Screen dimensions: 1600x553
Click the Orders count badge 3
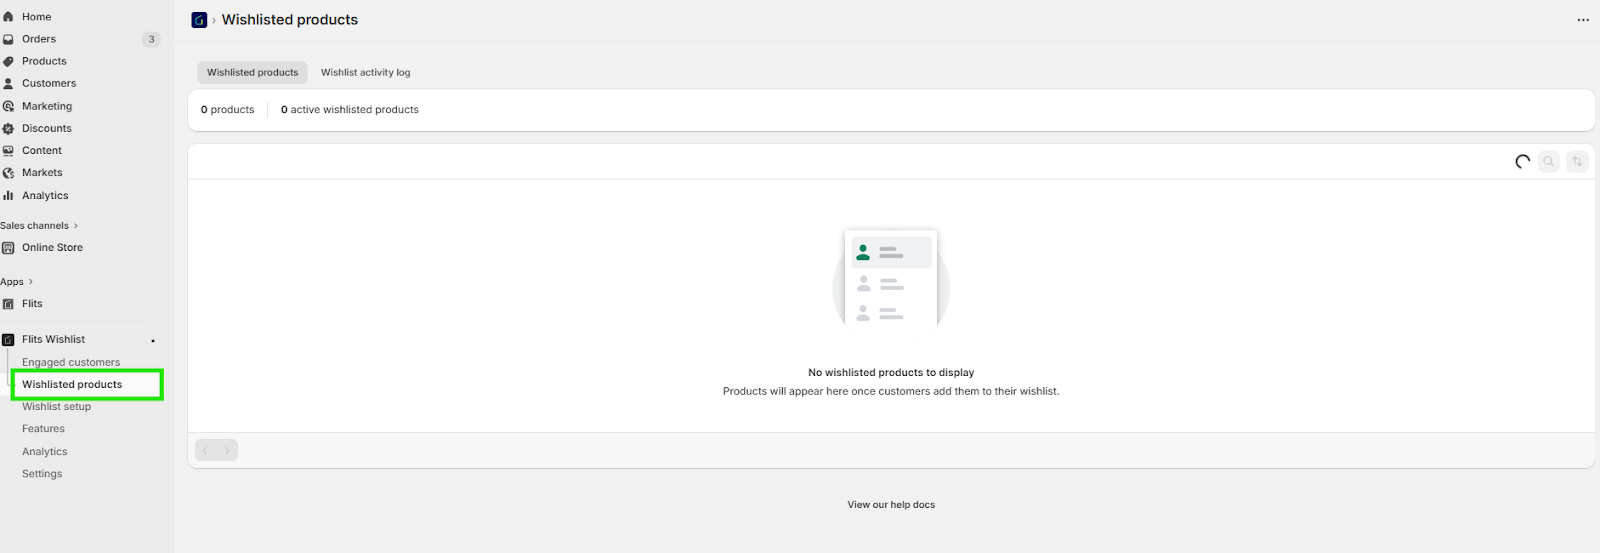point(152,40)
